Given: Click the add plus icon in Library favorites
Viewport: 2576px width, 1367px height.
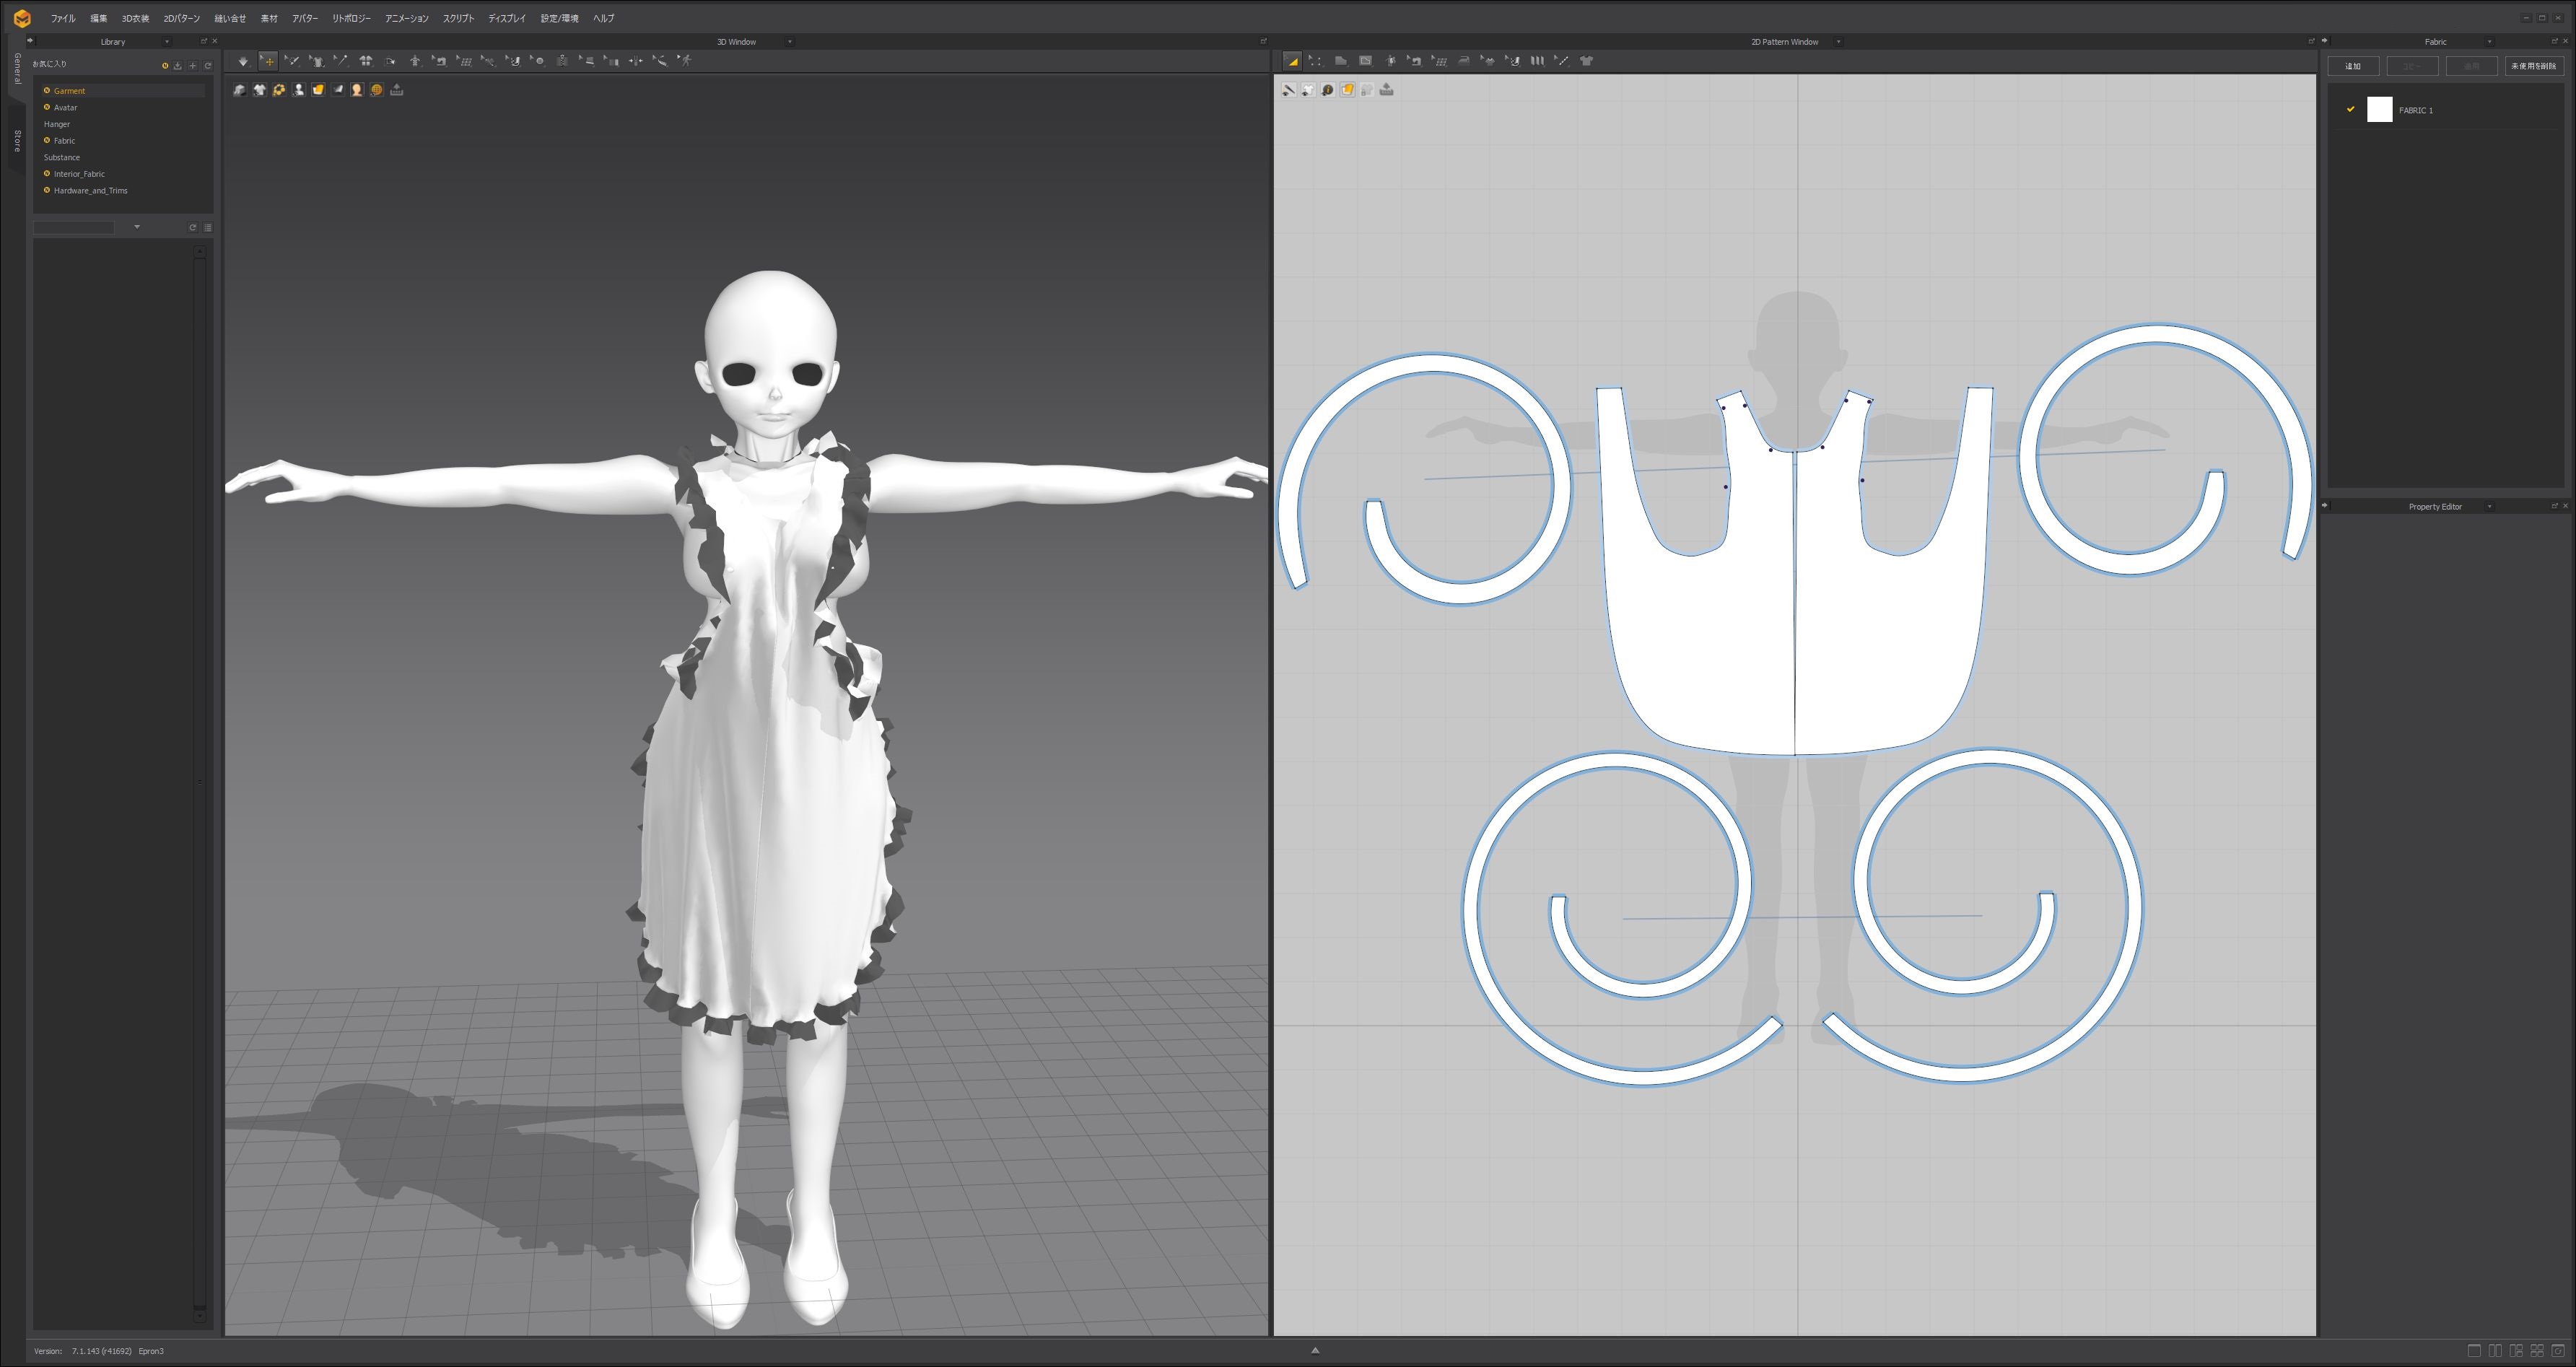Looking at the screenshot, I should (x=193, y=66).
